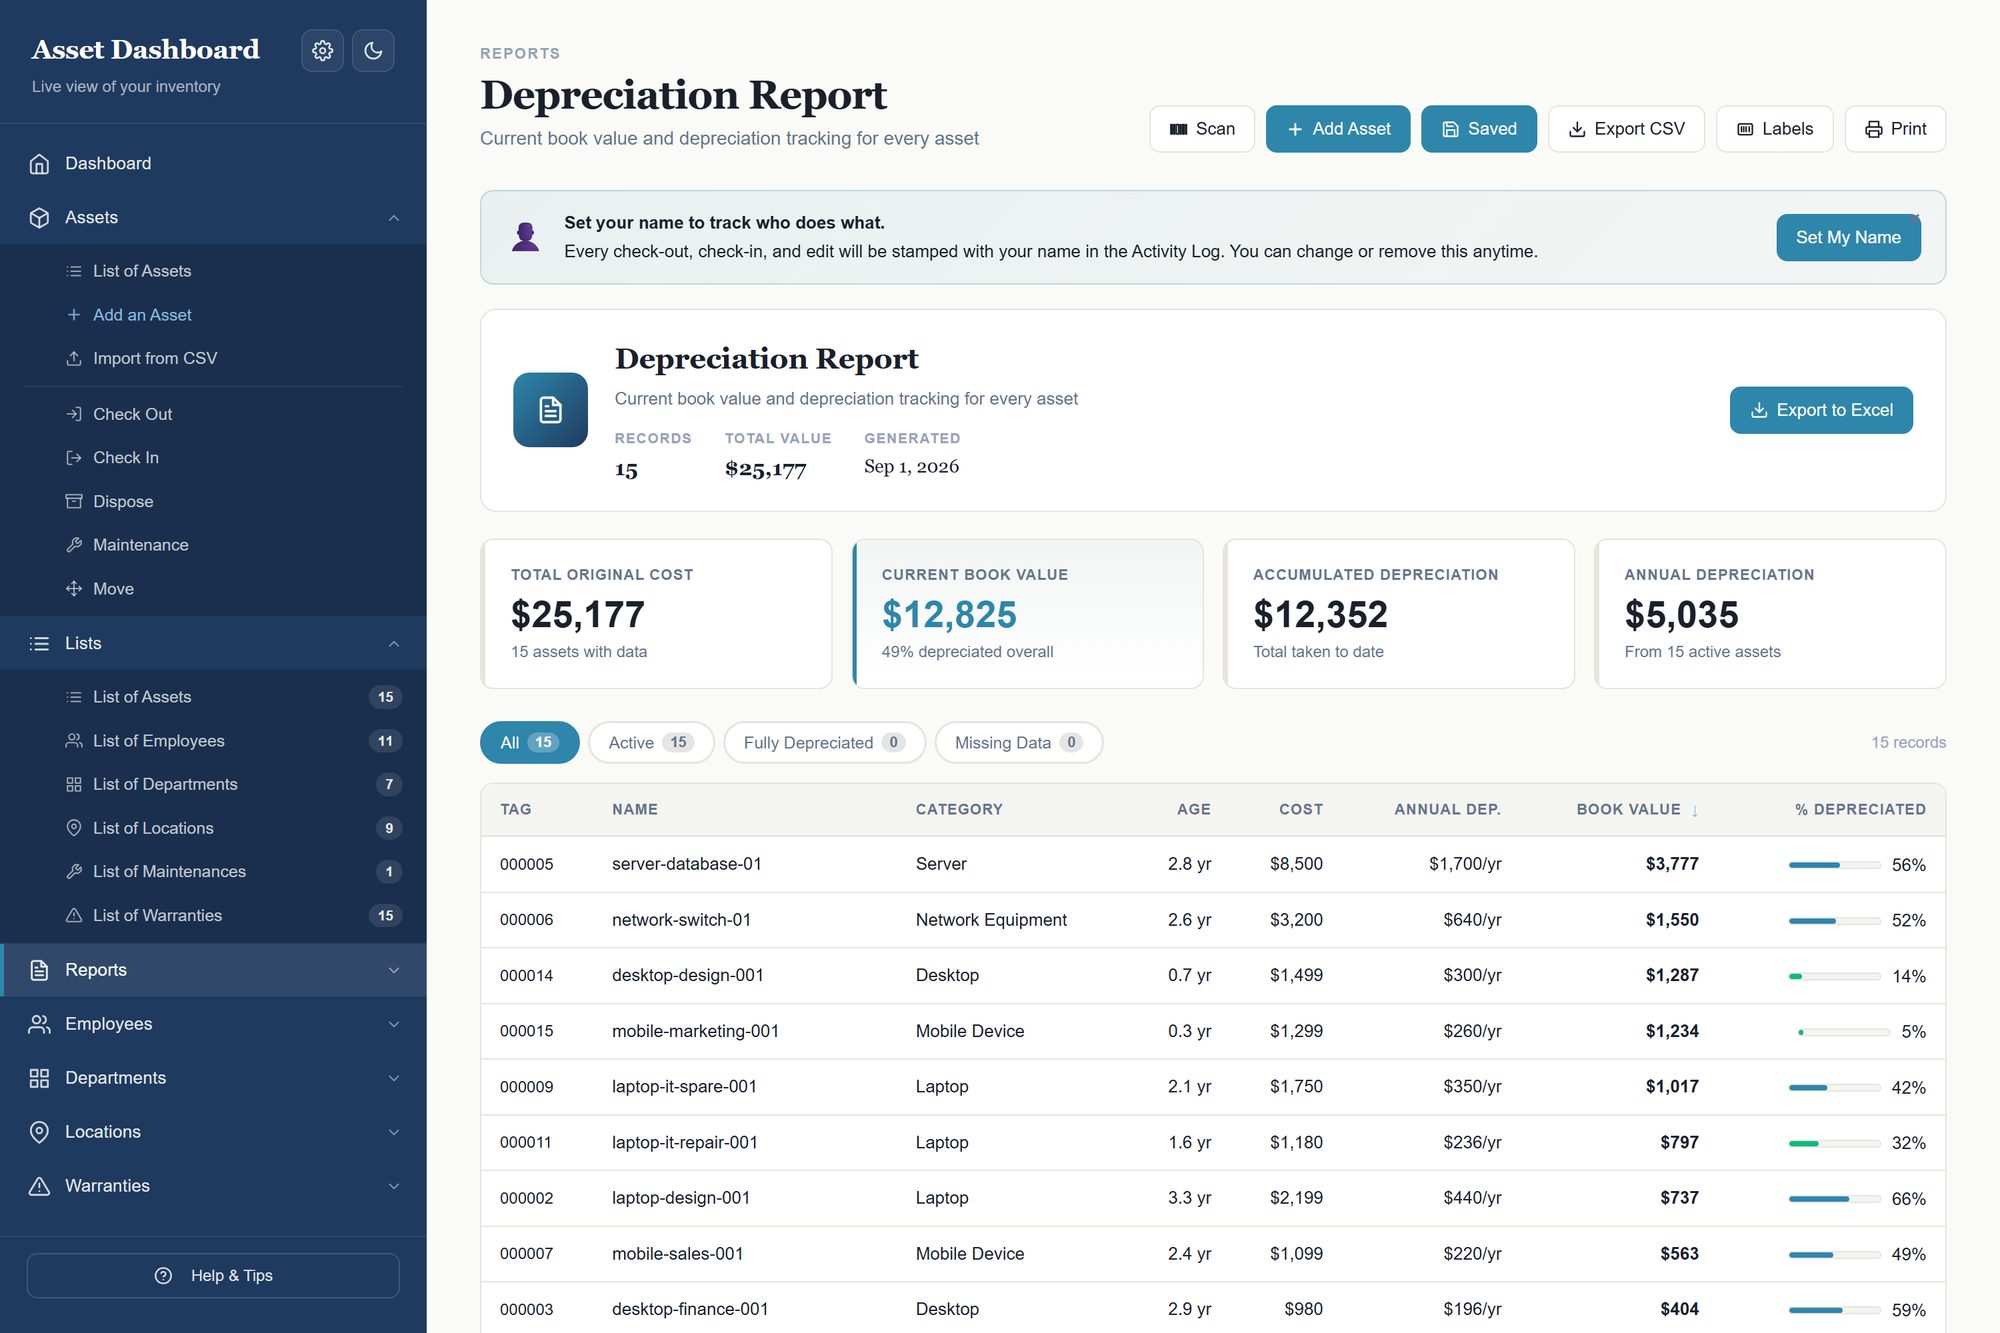Collapse the Lists section chevron

click(394, 644)
